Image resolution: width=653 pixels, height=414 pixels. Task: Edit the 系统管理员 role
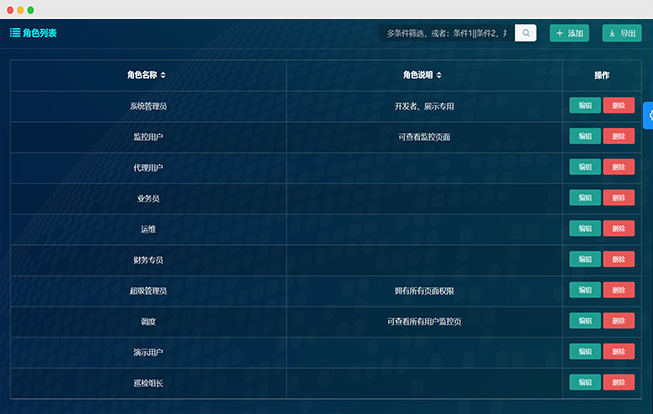click(585, 106)
